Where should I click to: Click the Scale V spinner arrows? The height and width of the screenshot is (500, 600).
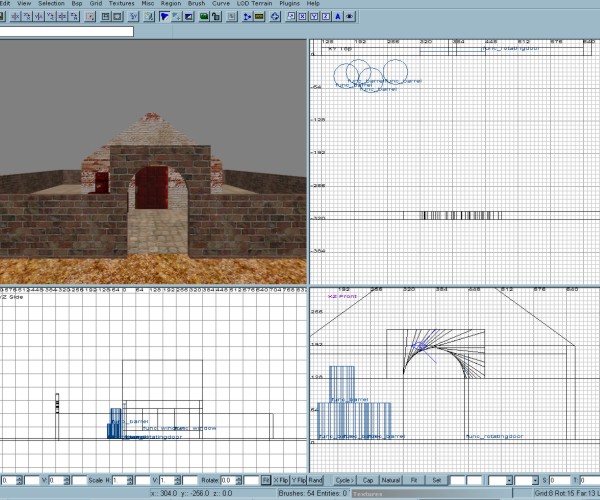[x=177, y=480]
